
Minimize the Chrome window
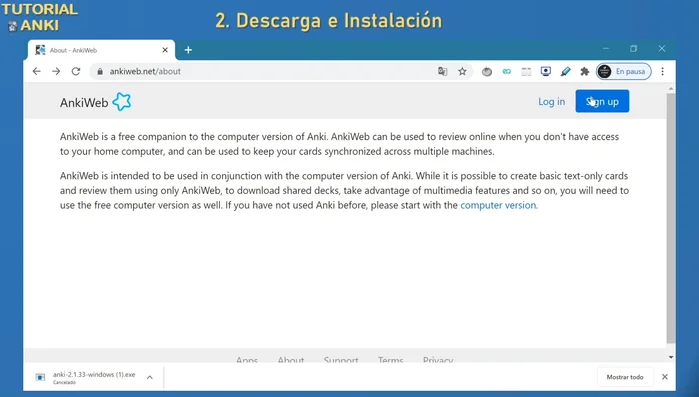(605, 49)
